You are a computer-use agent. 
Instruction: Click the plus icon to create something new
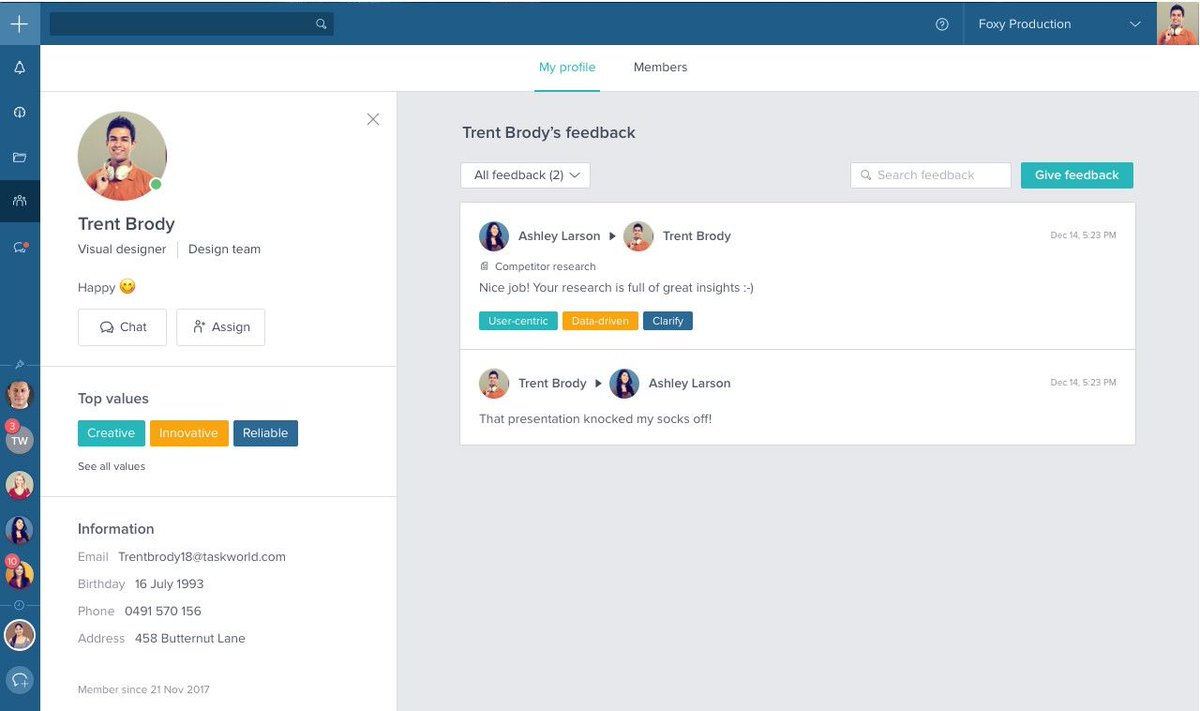click(20, 23)
